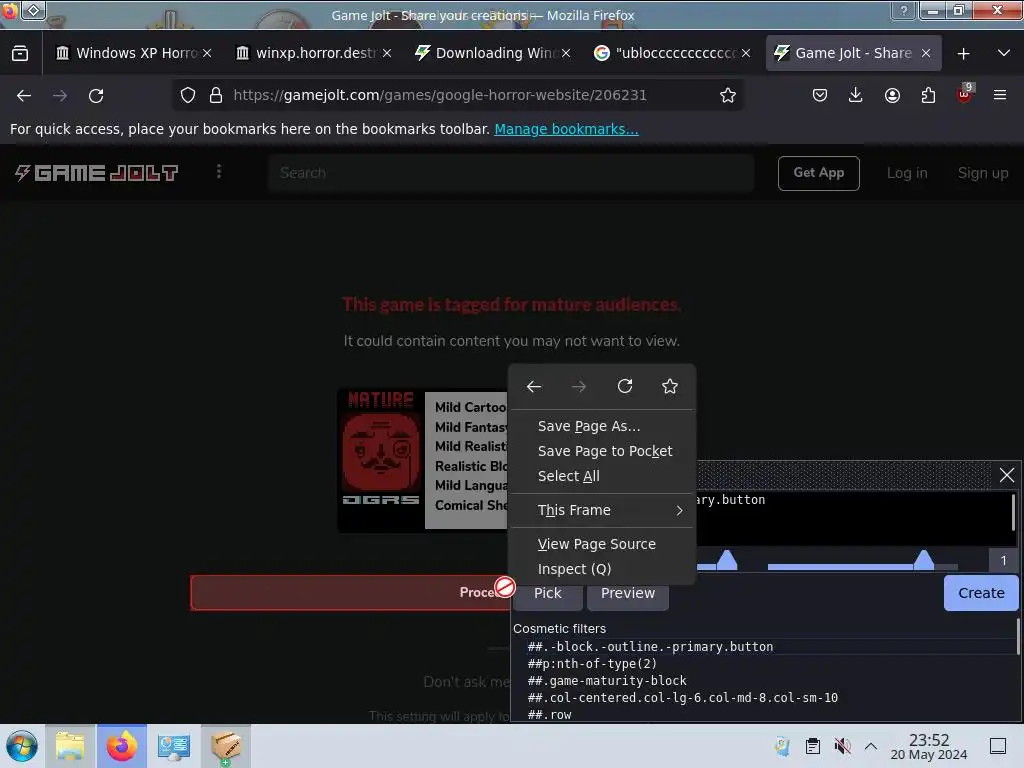Viewport: 1024px width, 768px height.
Task: Click the URL address bar
Action: [457, 95]
